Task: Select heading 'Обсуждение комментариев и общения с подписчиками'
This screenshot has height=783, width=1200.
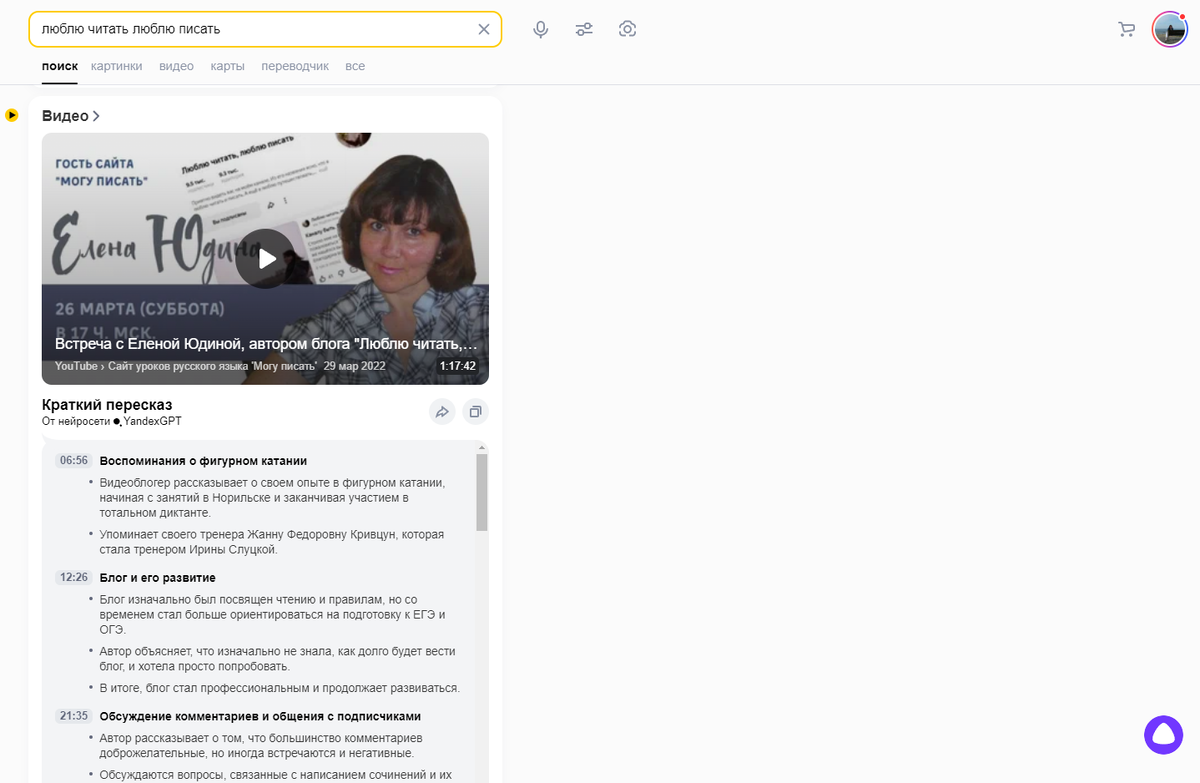Action: coord(260,716)
